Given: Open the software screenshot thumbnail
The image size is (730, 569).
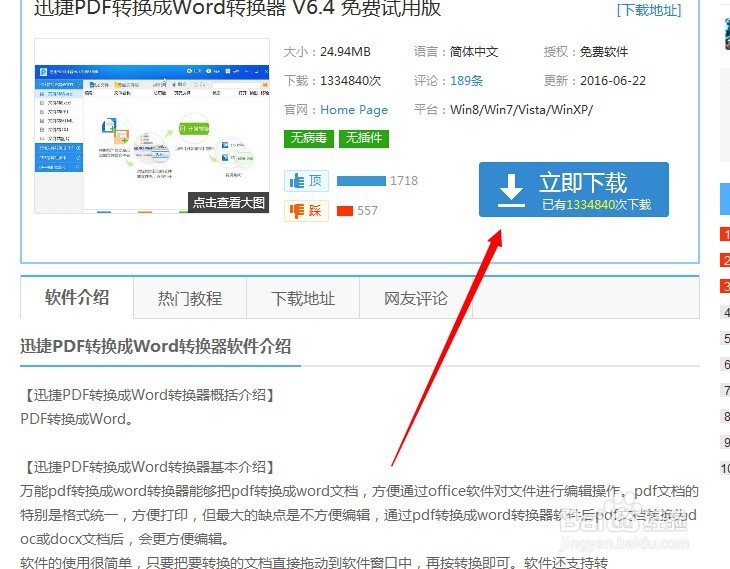Looking at the screenshot, I should coord(152,126).
